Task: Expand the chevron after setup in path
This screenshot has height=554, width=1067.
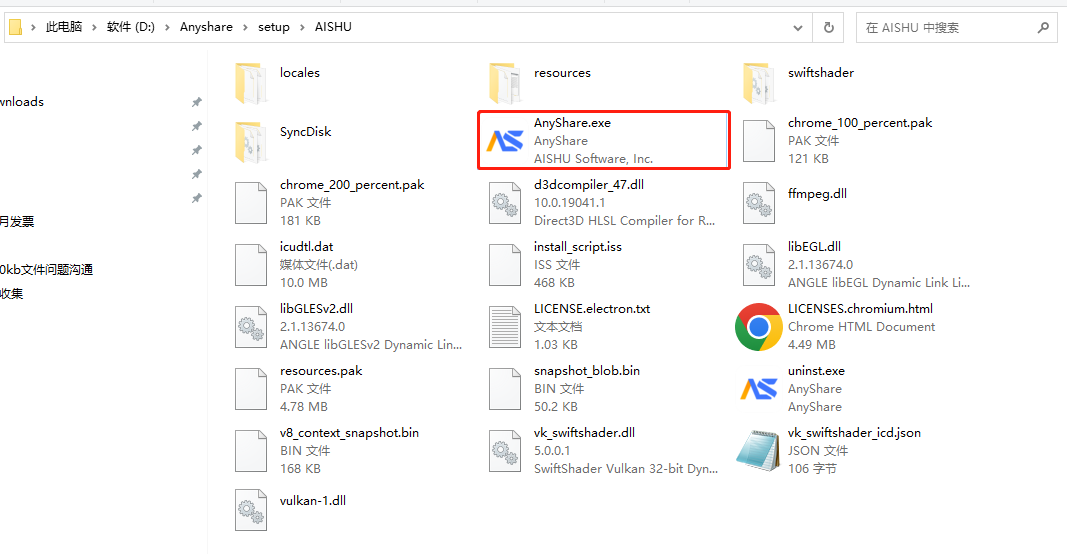Action: [x=302, y=27]
